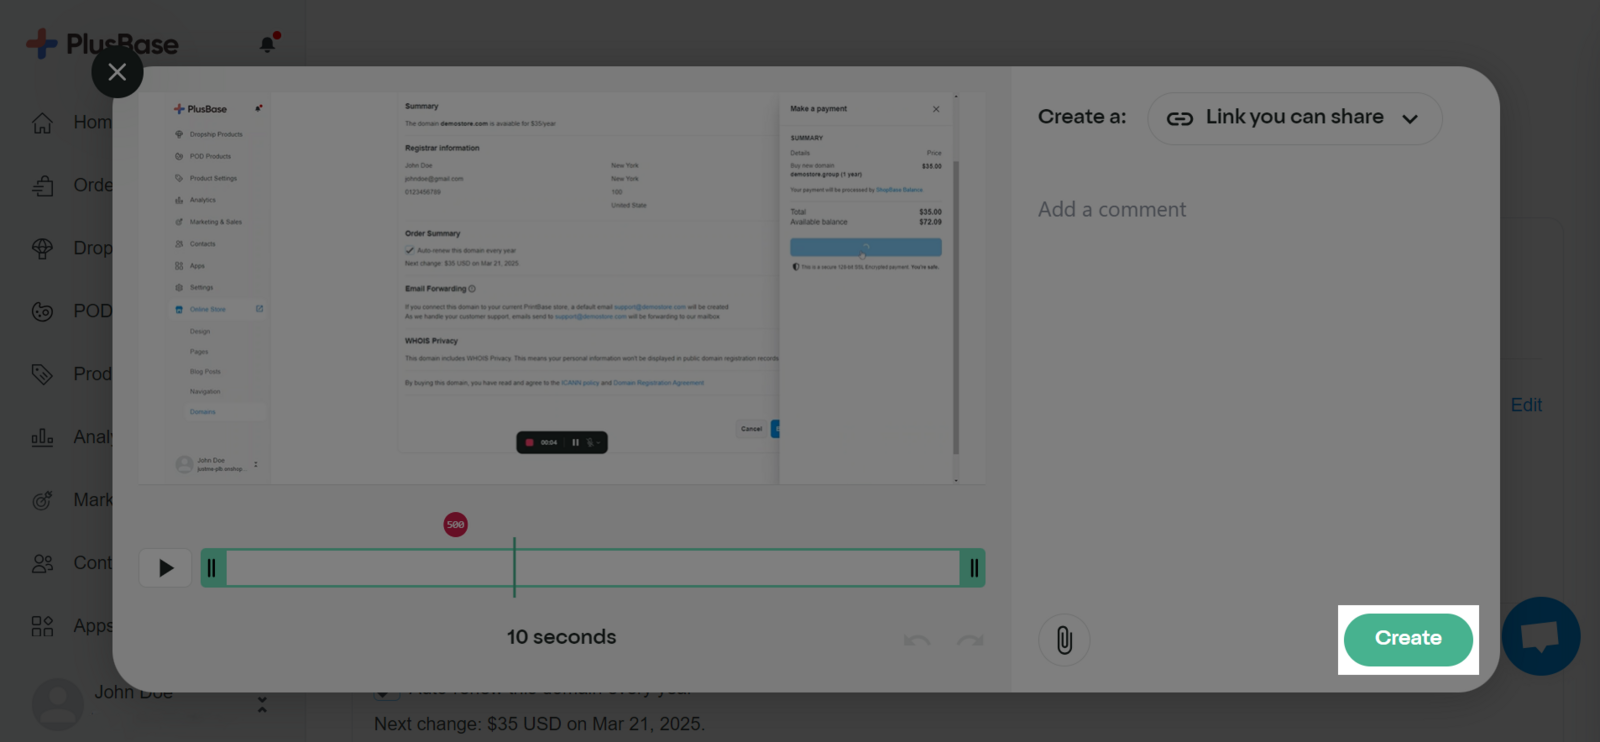Click the PlusBase logo

[x=102, y=44]
